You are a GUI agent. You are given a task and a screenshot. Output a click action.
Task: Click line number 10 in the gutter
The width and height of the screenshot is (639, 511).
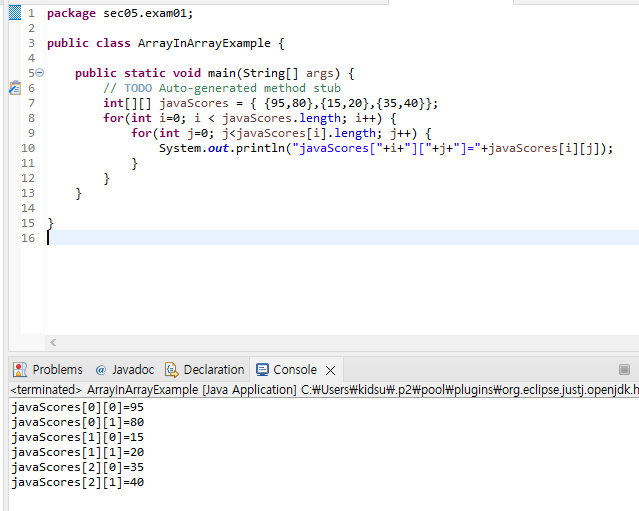click(28, 148)
